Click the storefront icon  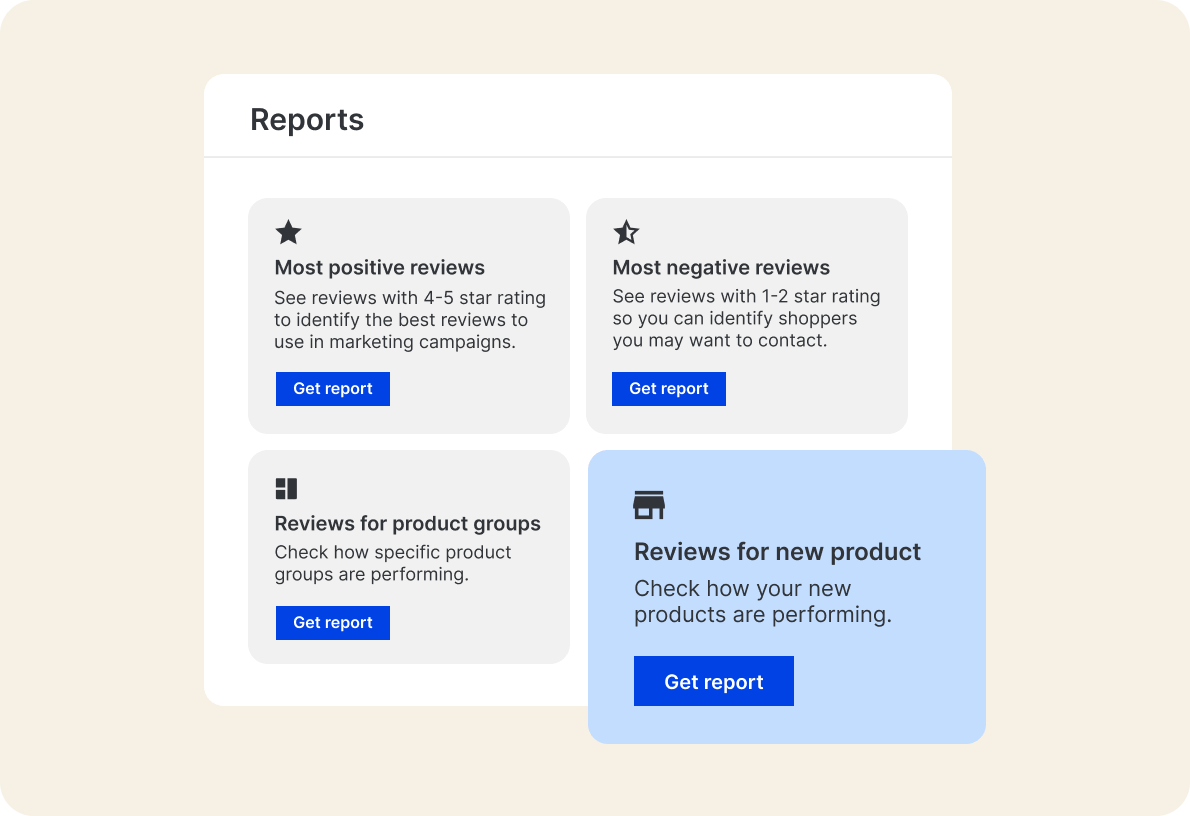point(649,505)
